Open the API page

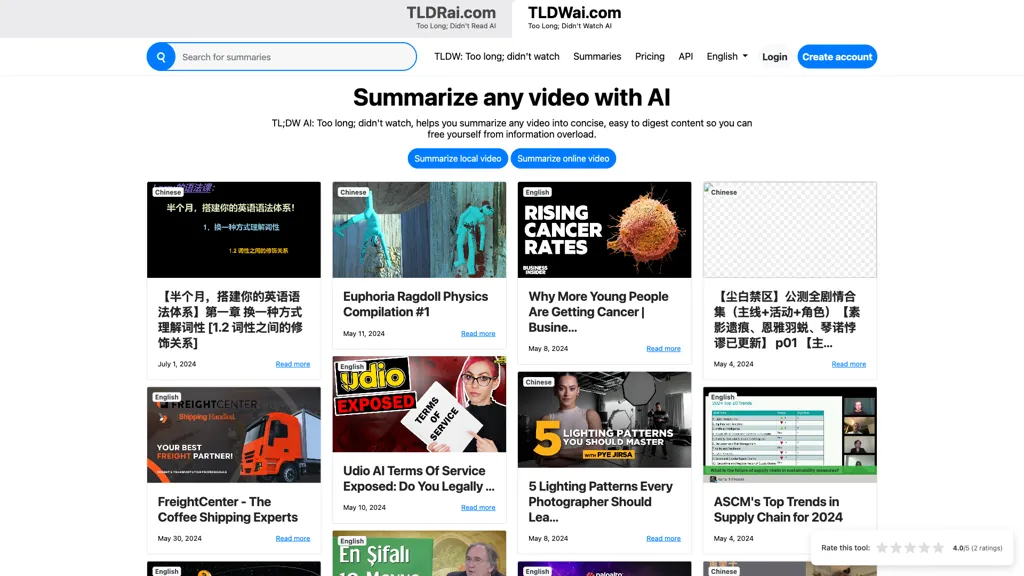coord(686,57)
